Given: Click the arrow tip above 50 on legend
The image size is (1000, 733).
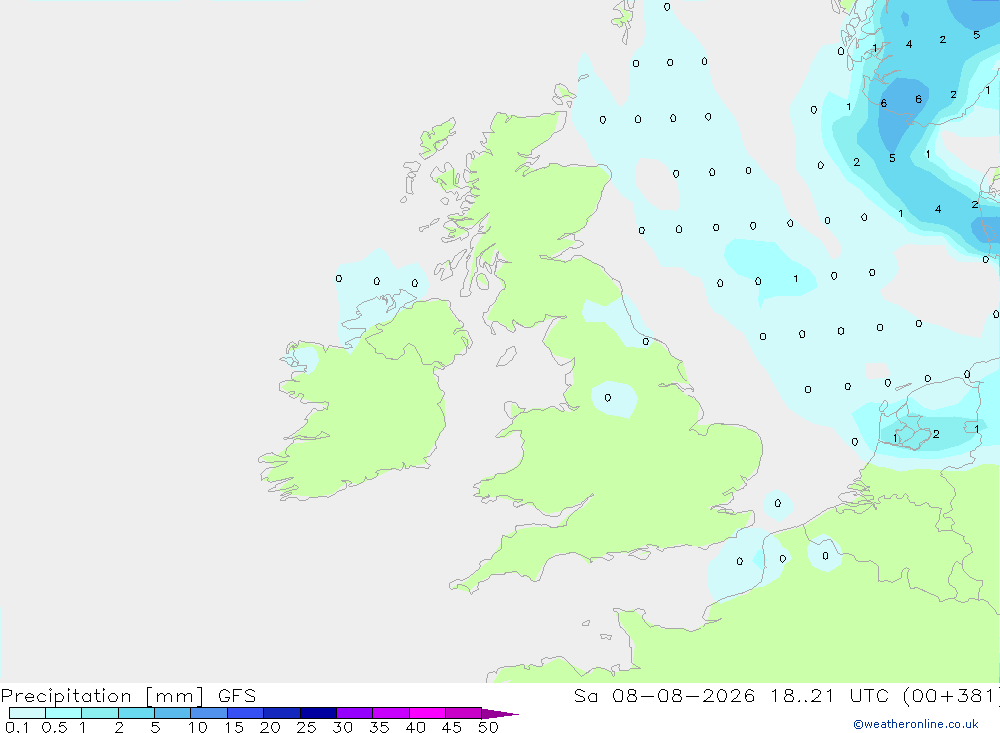Looking at the screenshot, I should [x=500, y=714].
